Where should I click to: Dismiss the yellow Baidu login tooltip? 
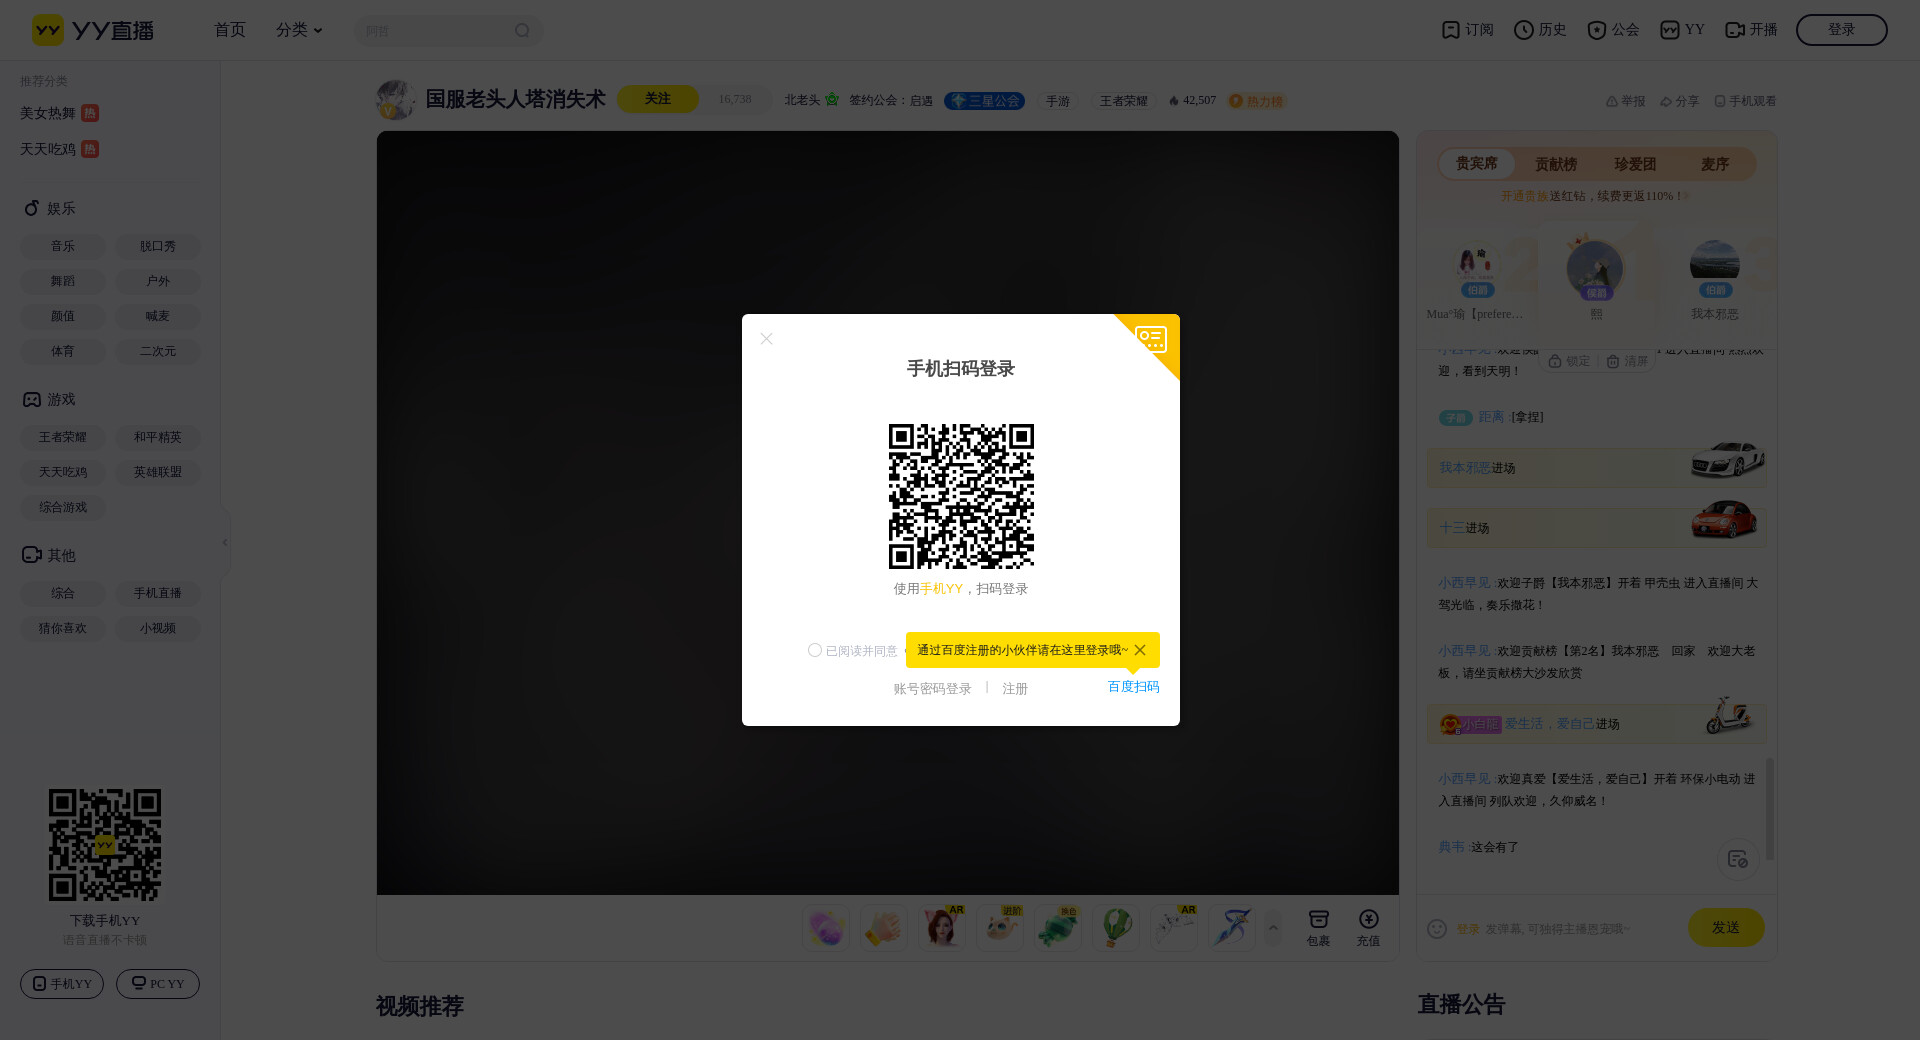click(x=1140, y=650)
